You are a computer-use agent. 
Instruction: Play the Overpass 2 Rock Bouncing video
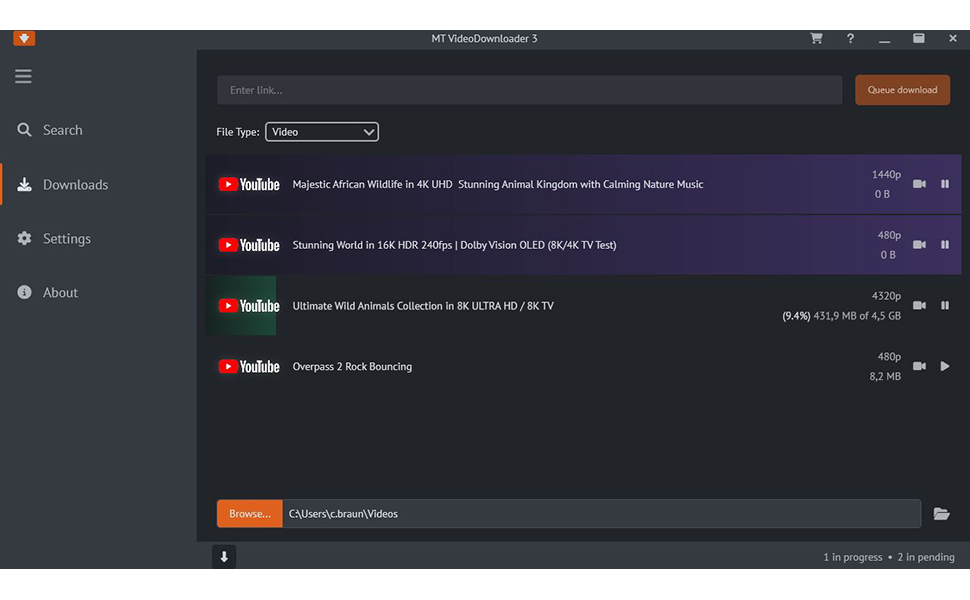coord(945,366)
